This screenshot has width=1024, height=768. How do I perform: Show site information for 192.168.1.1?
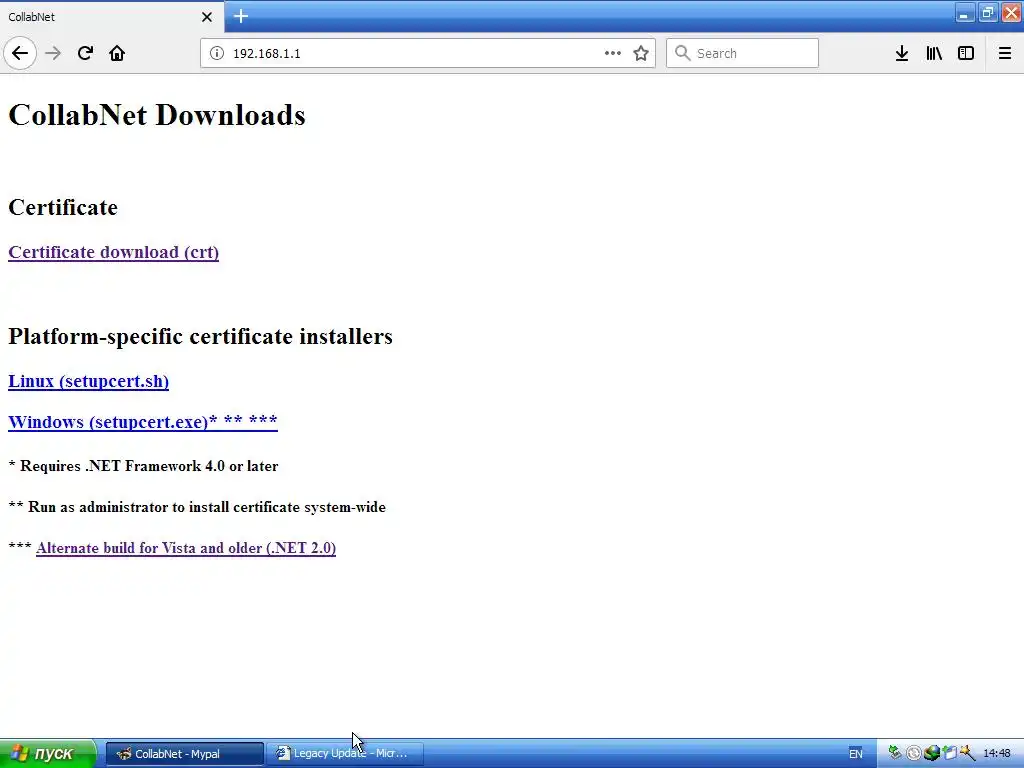(x=217, y=54)
